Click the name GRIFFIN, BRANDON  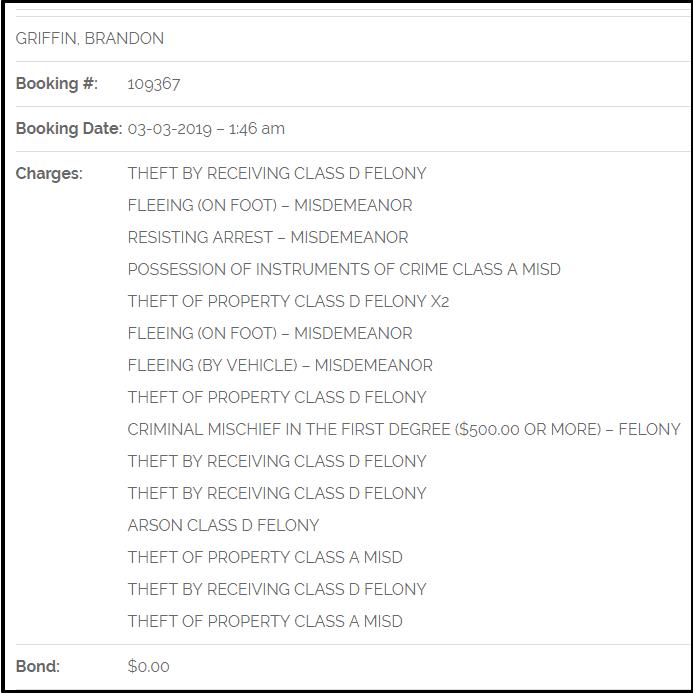tap(89, 39)
